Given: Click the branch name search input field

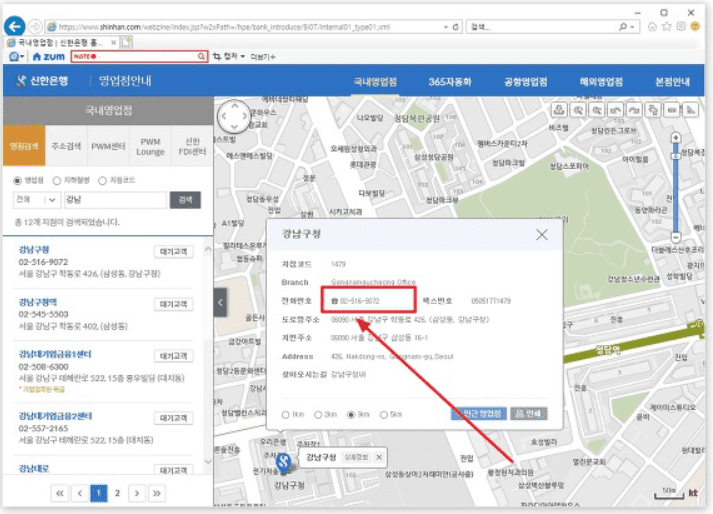Looking at the screenshot, I should pyautogui.click(x=115, y=200).
